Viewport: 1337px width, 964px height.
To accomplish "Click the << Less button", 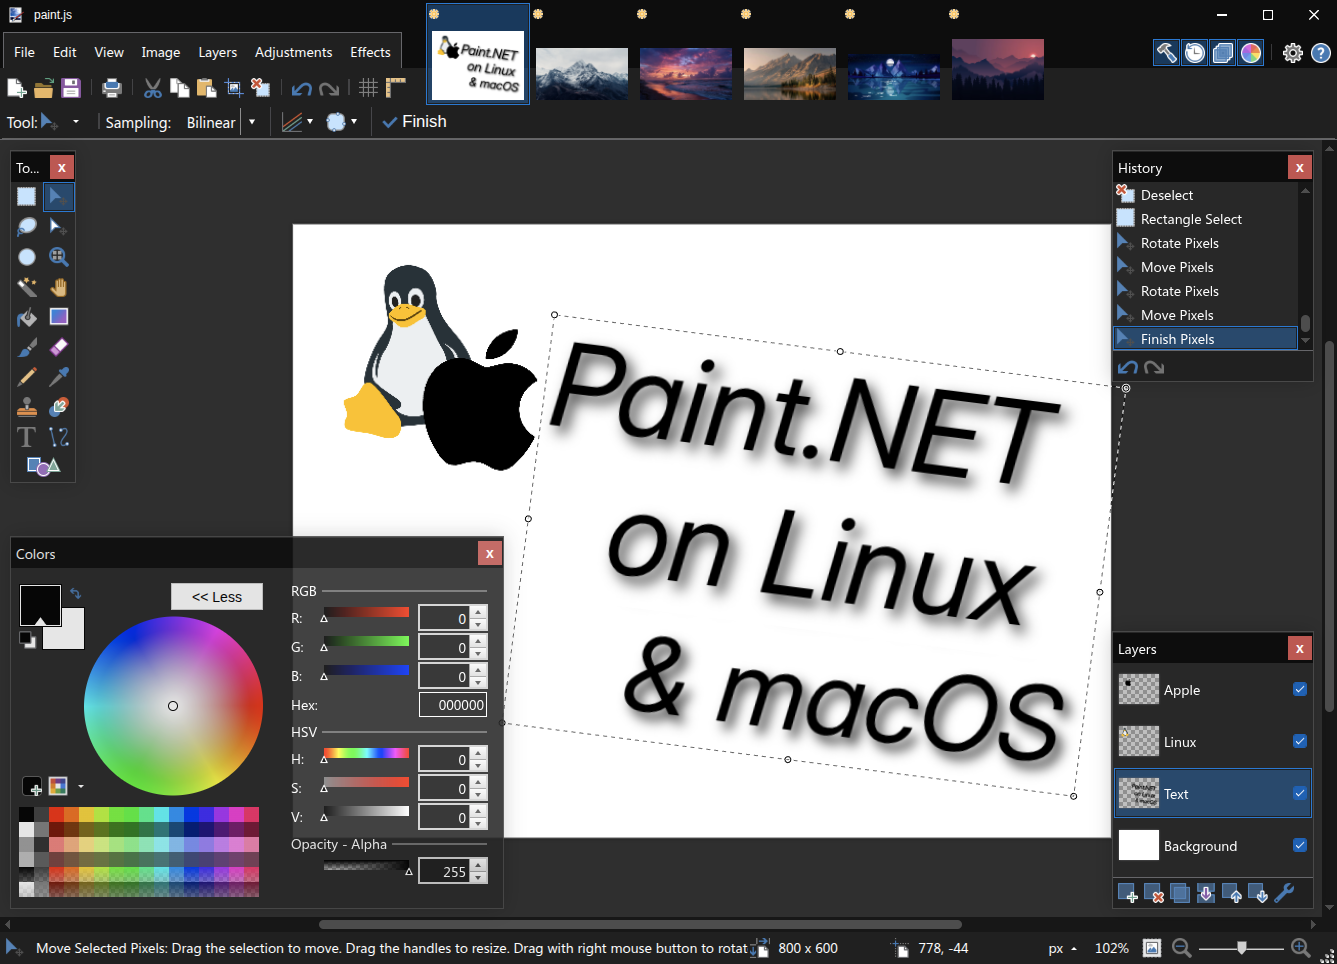I will 217,597.
